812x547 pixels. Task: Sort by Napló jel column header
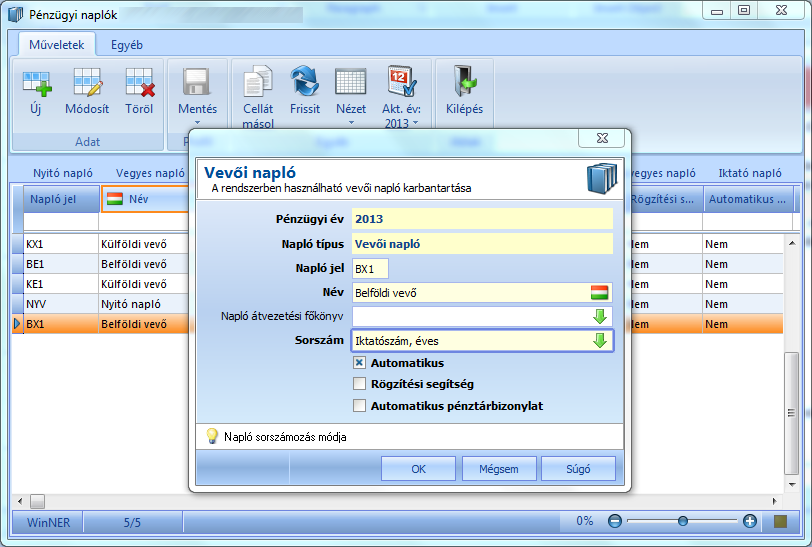61,199
